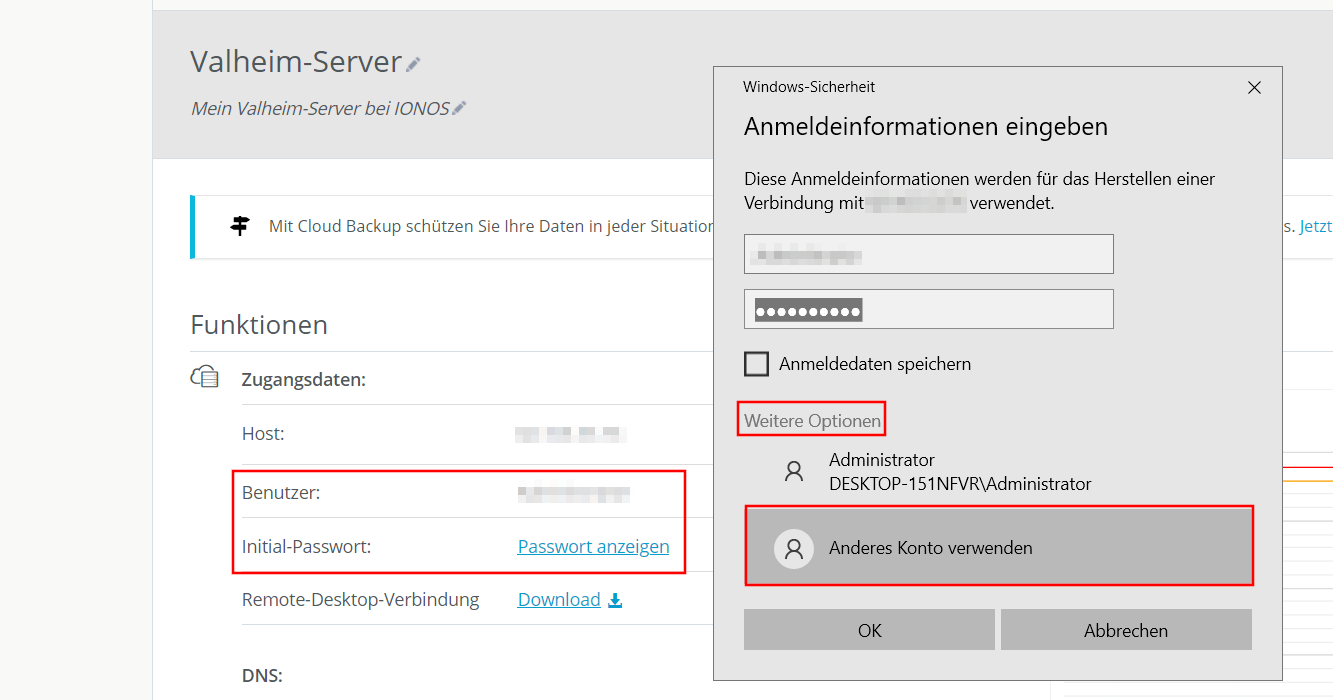Screen dimensions: 1333x700
Task: Click the user icon for Anderes Konto verwenden
Action: pos(794,548)
